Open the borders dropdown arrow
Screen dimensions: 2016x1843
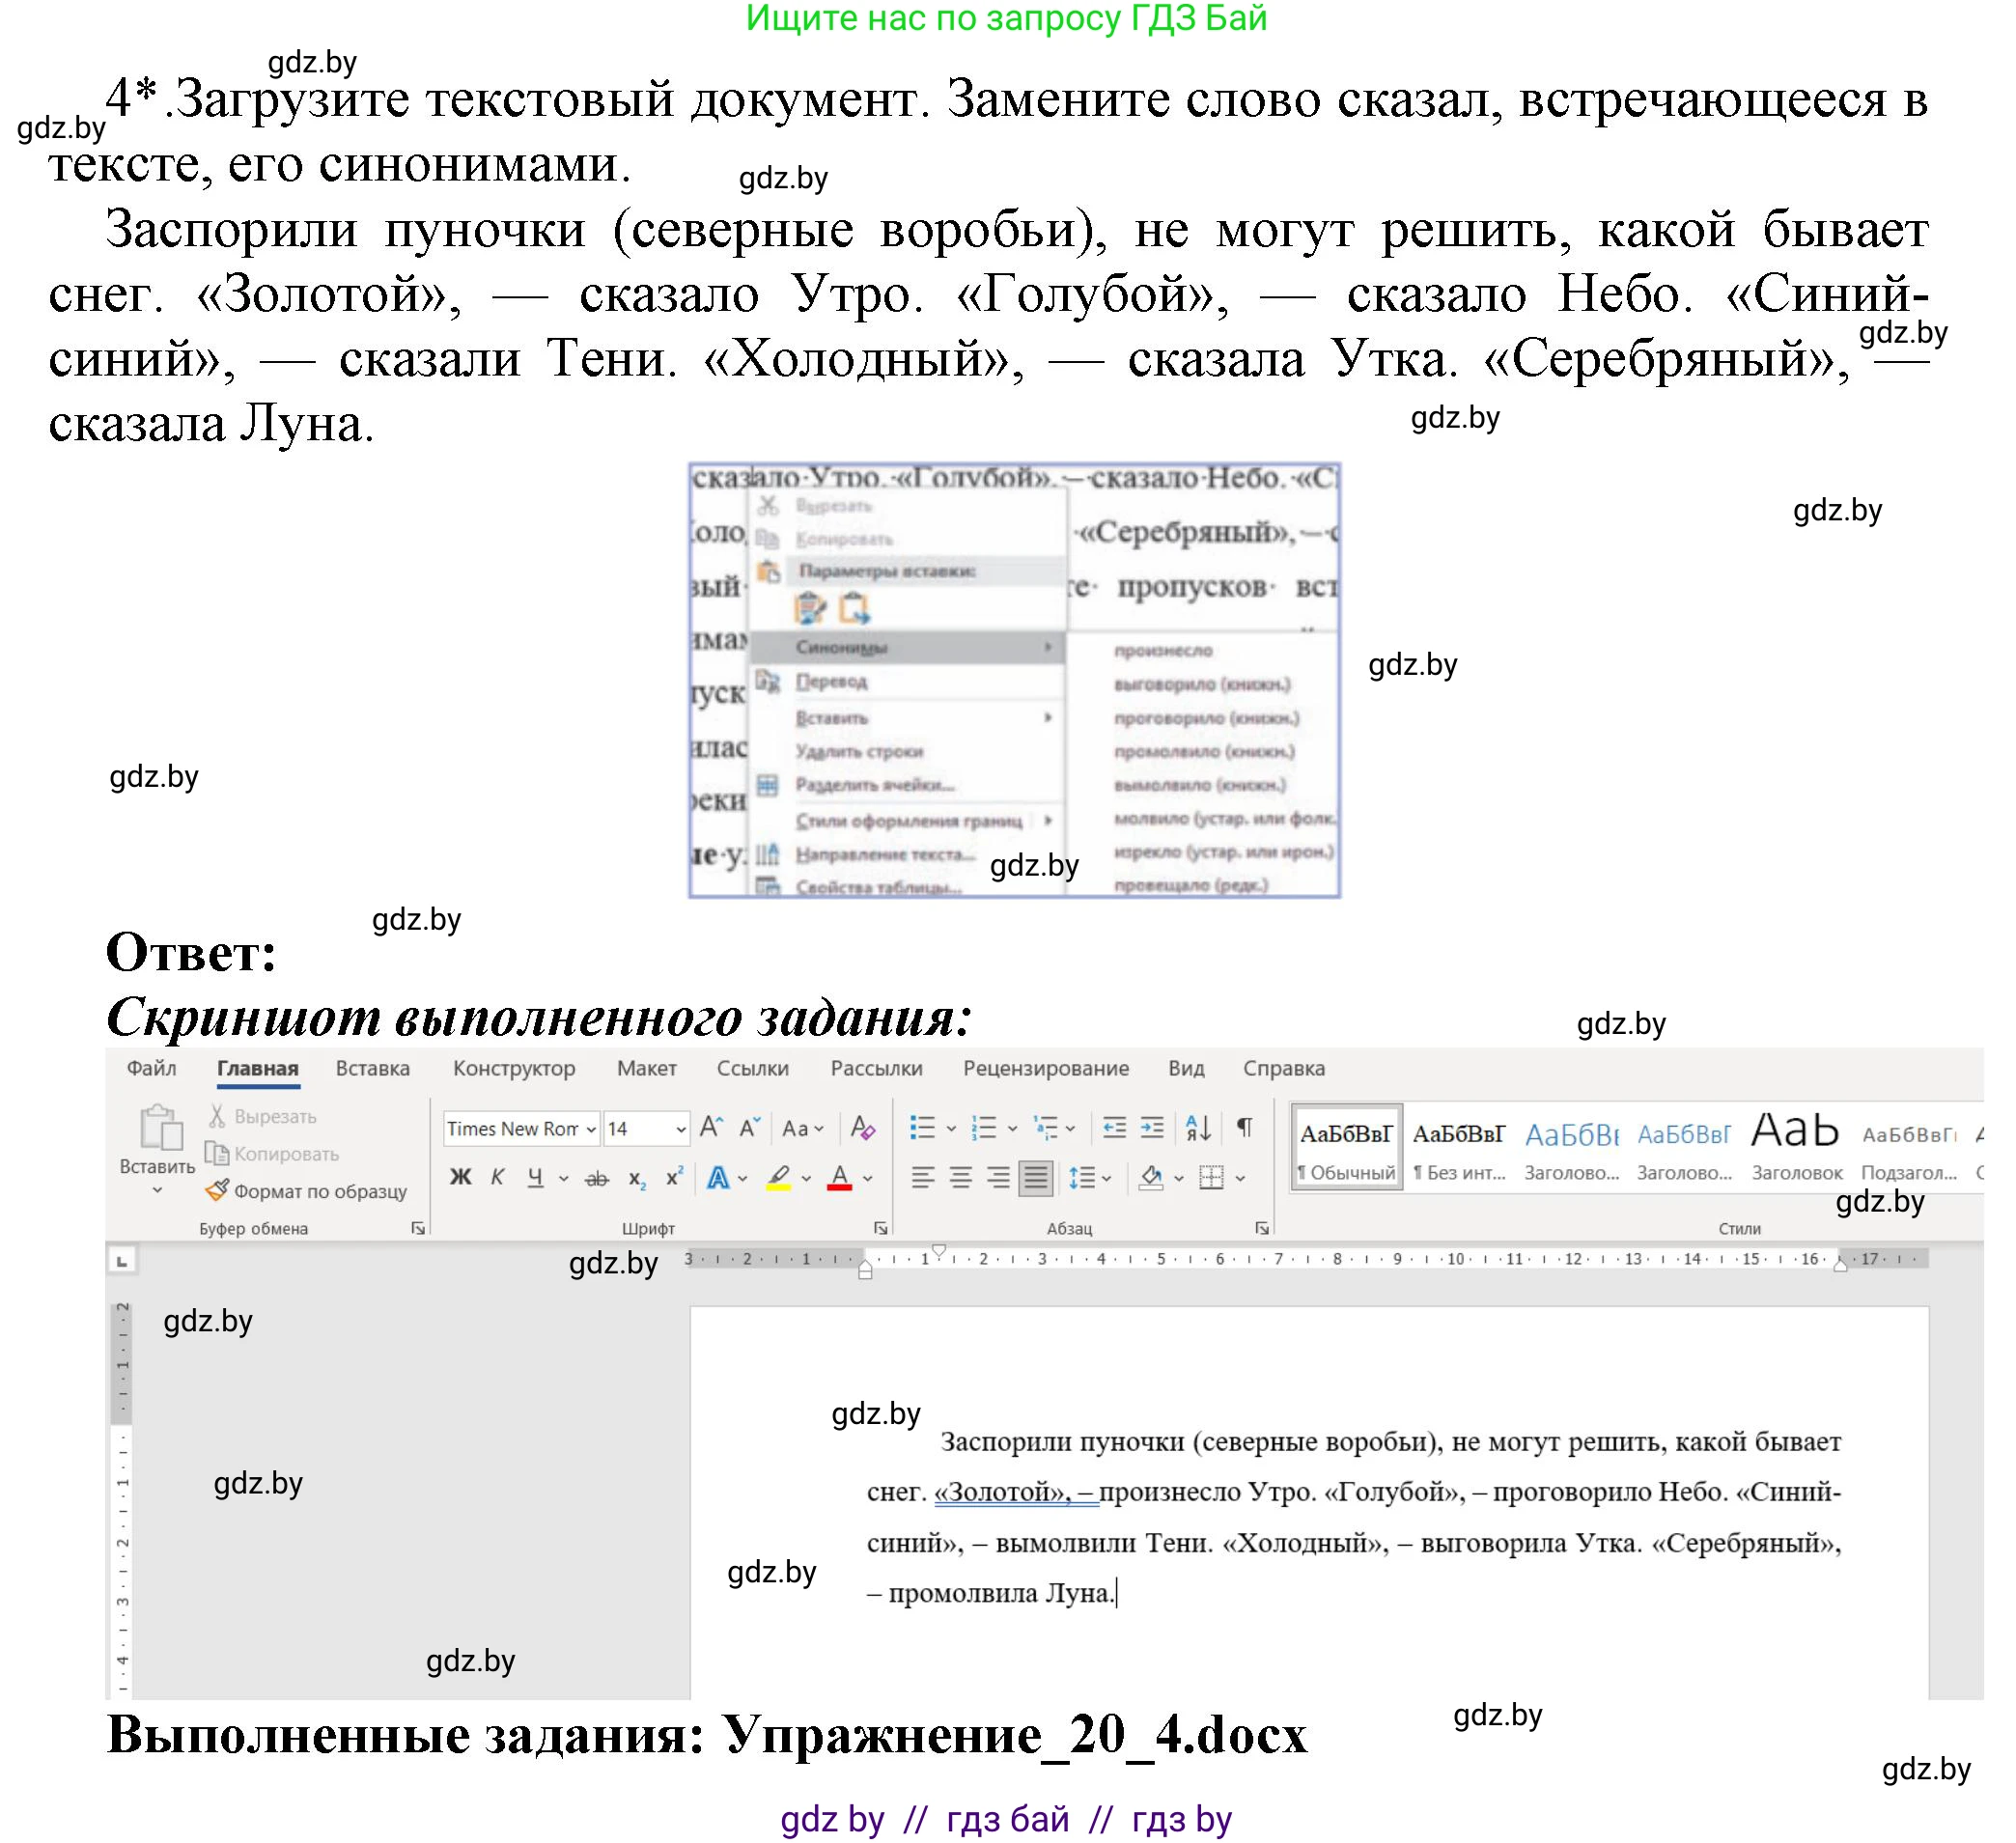point(1241,1179)
